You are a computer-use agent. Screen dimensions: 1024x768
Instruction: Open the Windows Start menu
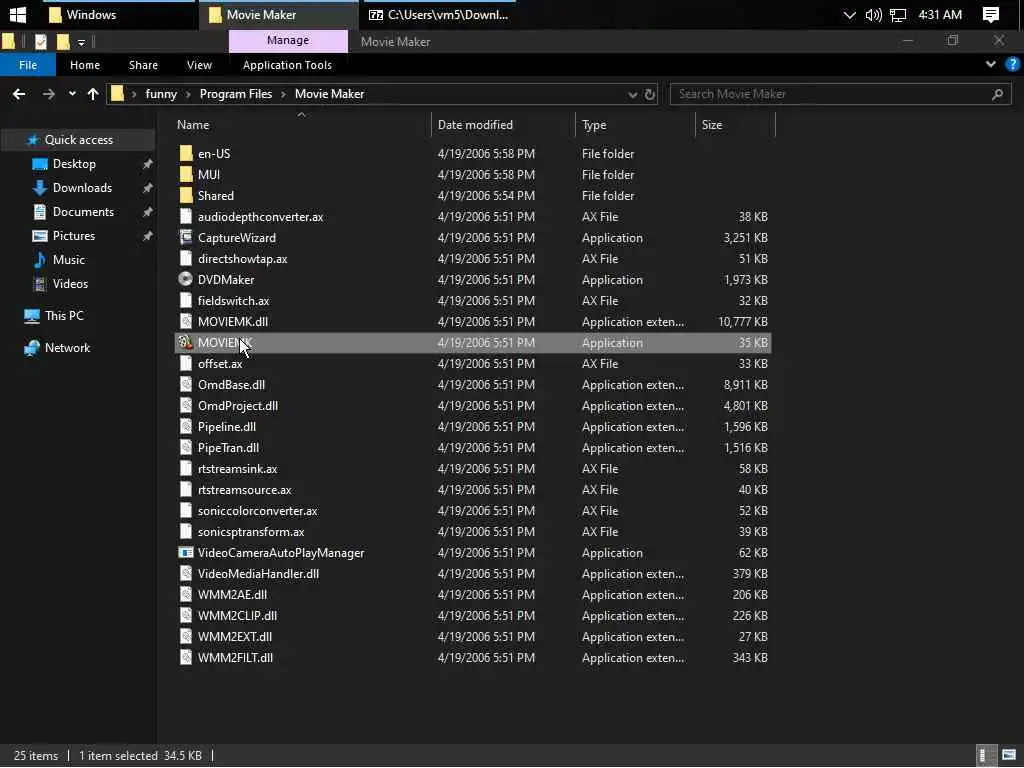[18, 14]
